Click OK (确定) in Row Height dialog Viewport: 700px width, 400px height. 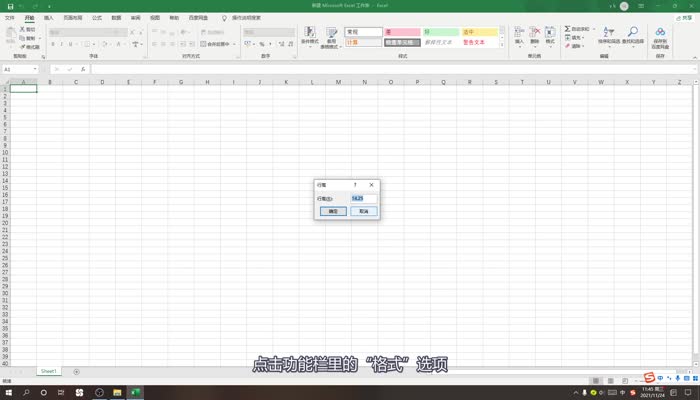click(x=333, y=211)
